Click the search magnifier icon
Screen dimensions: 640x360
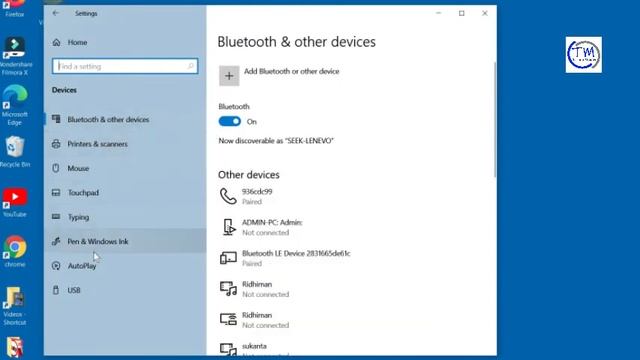(x=191, y=66)
